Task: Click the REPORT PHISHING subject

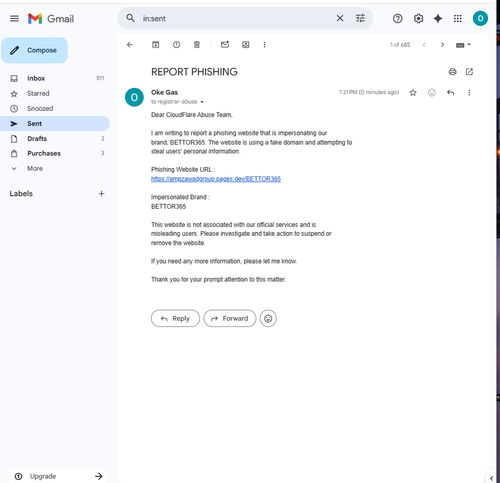Action: (194, 72)
